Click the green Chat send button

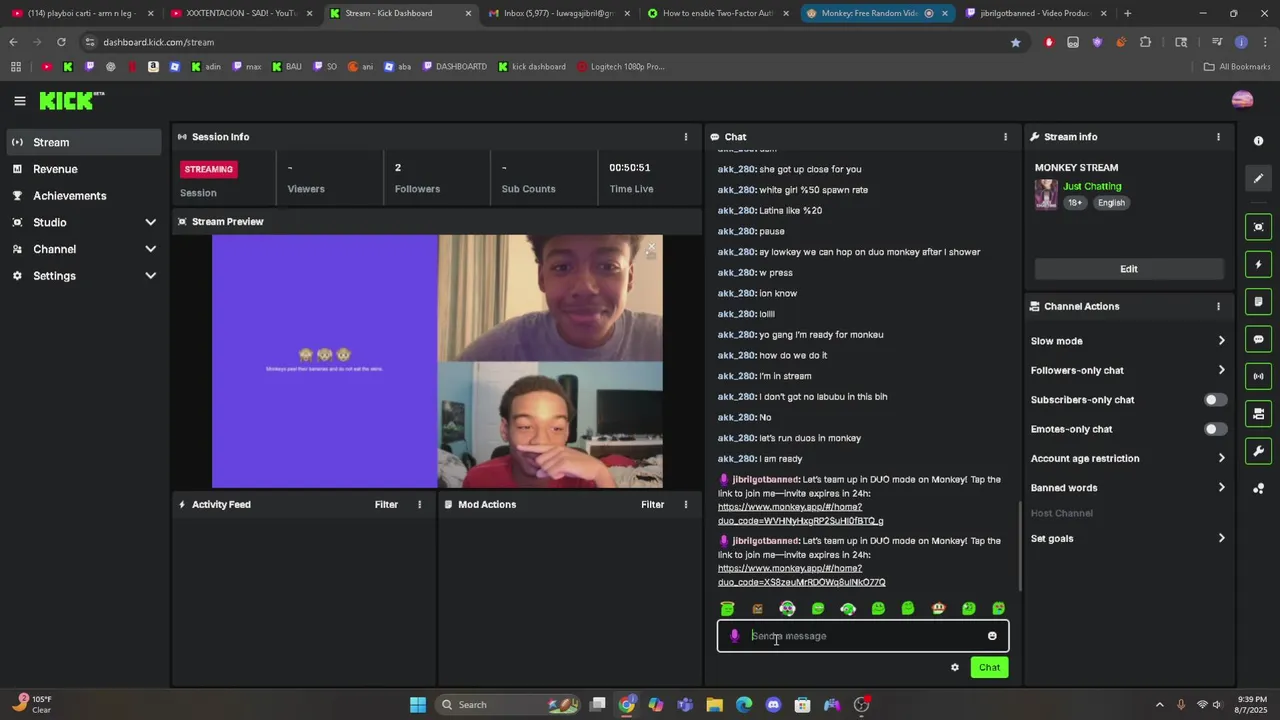(989, 667)
